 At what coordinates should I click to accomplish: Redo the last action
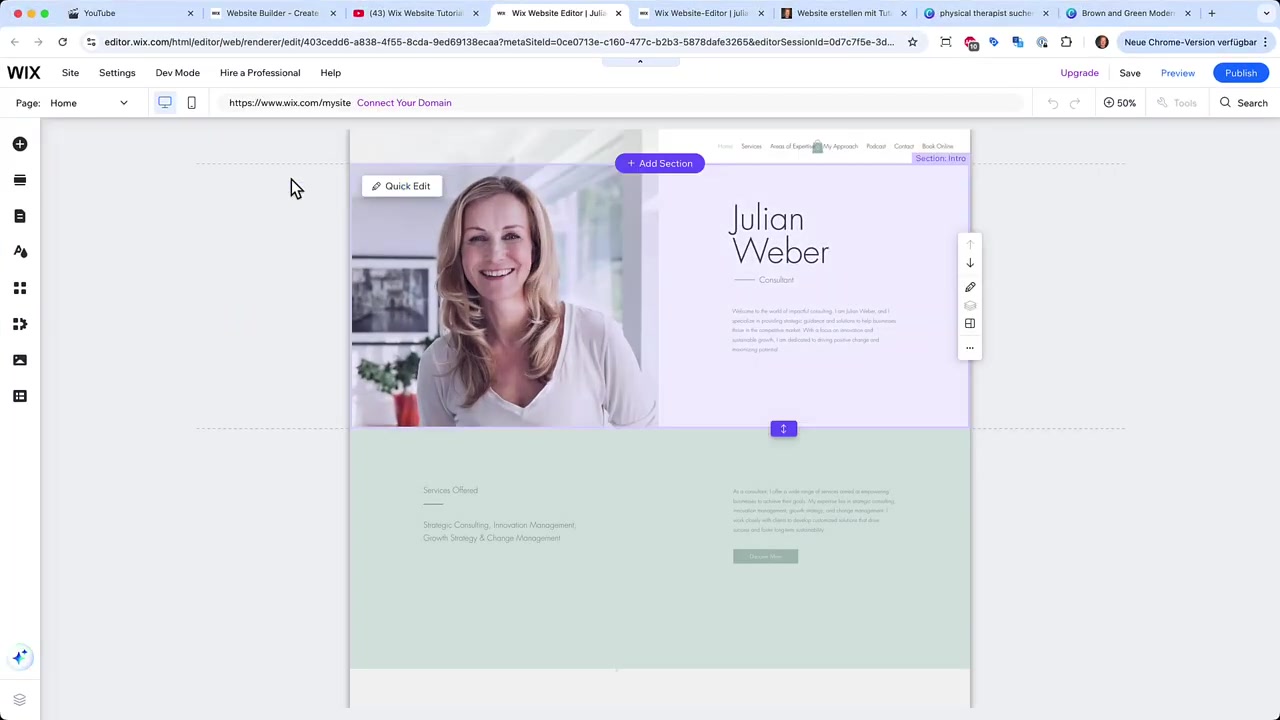point(1075,103)
